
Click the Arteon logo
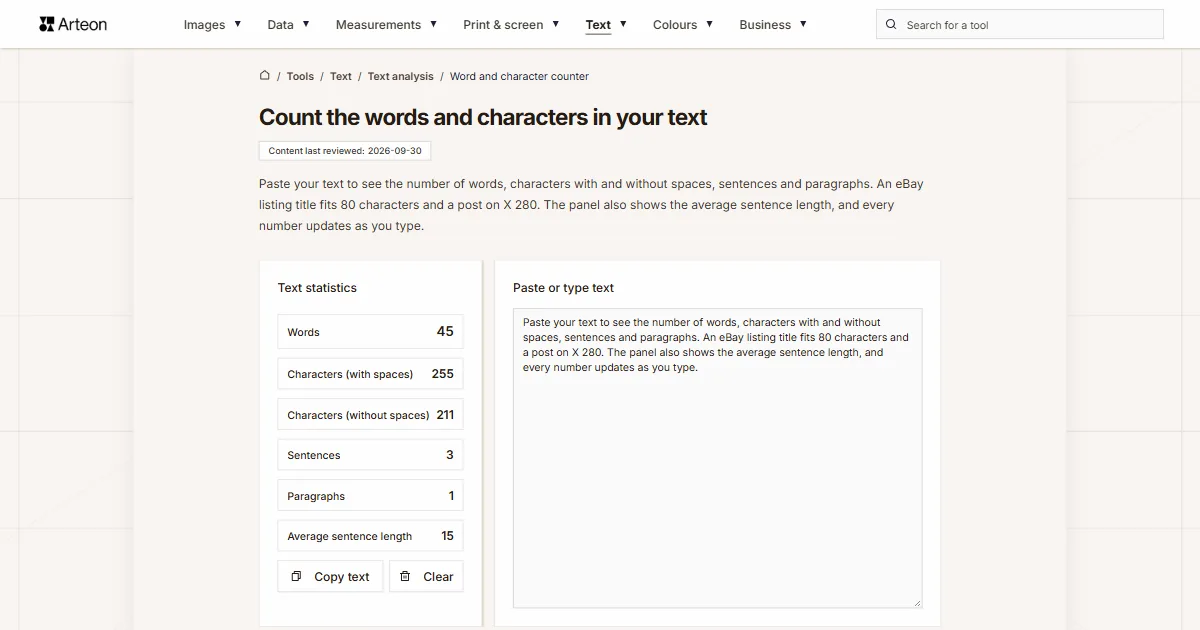coord(72,24)
